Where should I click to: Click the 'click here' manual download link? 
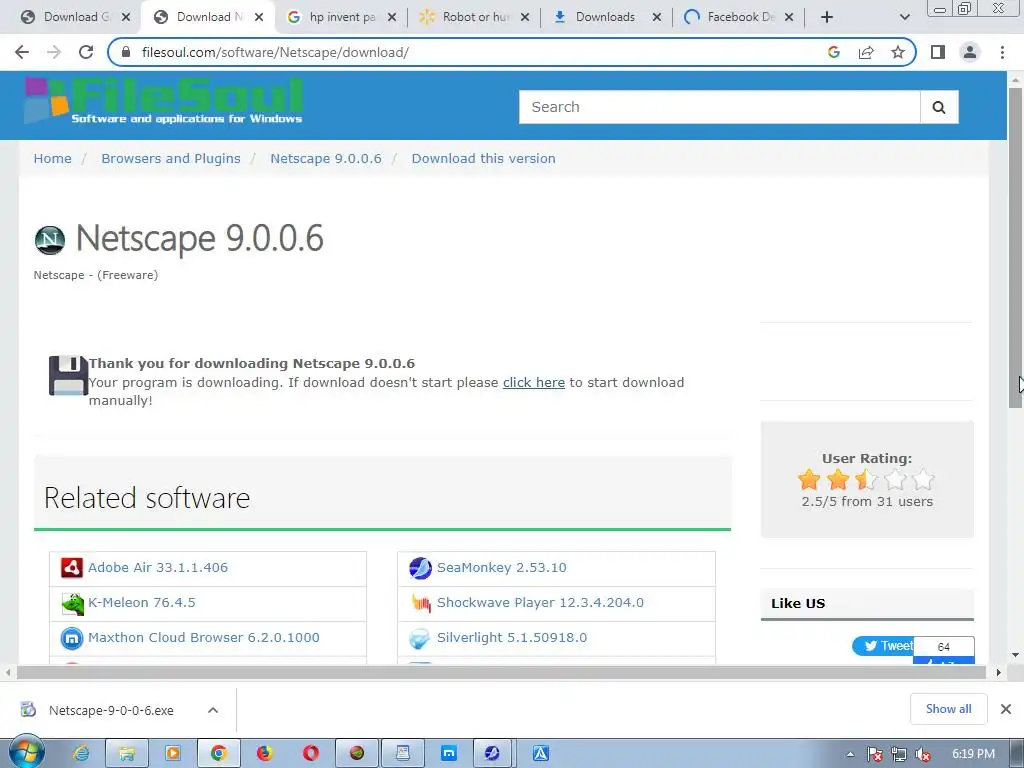pyautogui.click(x=534, y=383)
